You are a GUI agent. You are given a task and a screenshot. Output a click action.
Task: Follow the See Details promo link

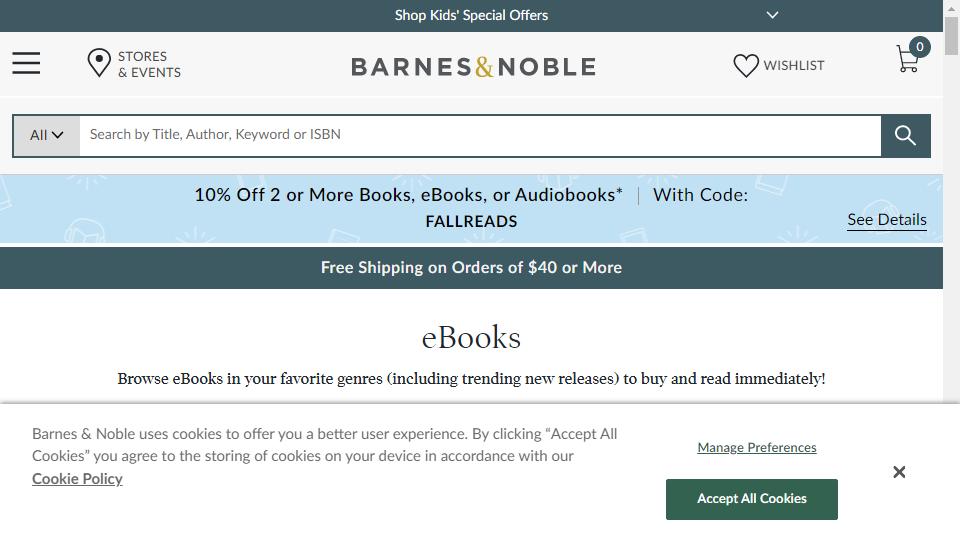click(x=886, y=220)
